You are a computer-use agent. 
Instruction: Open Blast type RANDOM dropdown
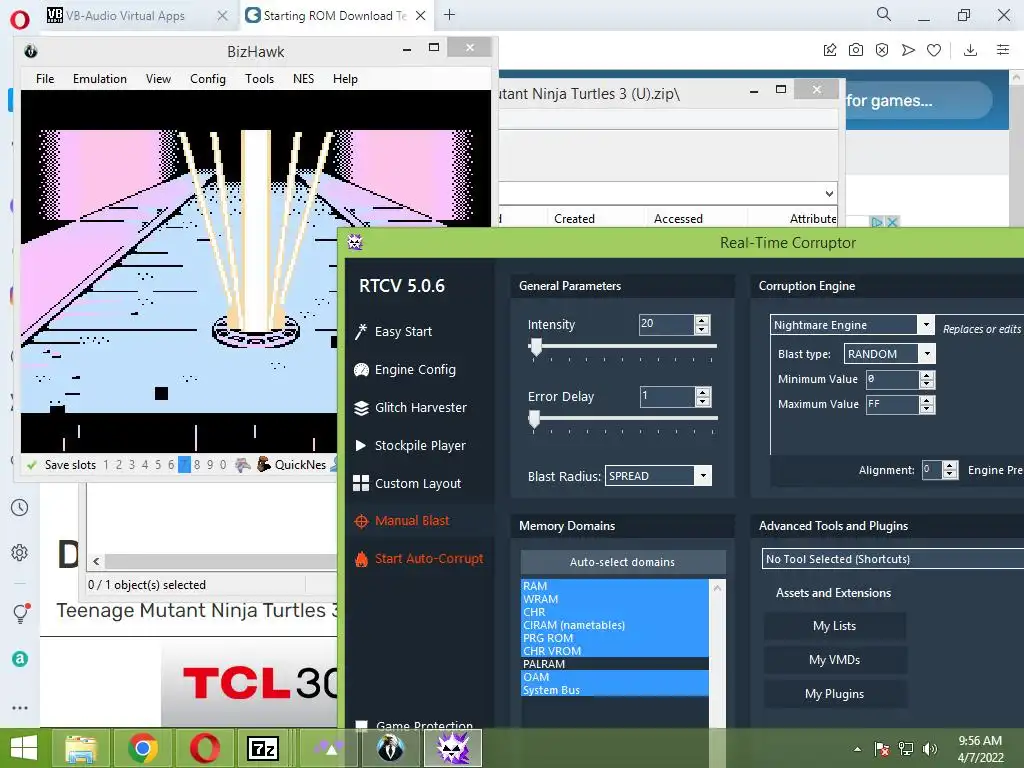point(927,354)
